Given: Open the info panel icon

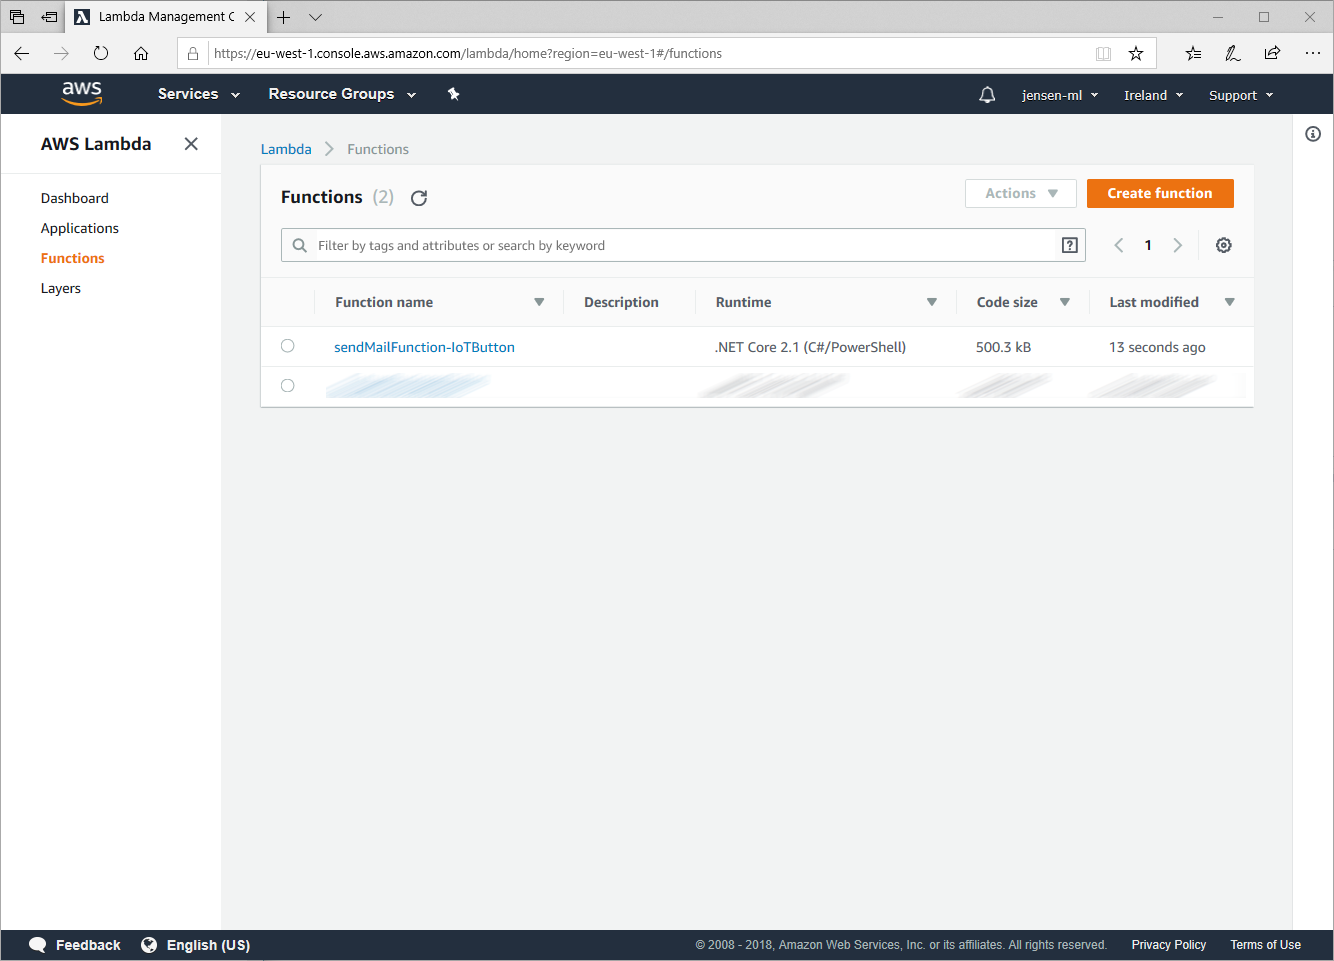Looking at the screenshot, I should click(x=1313, y=134).
